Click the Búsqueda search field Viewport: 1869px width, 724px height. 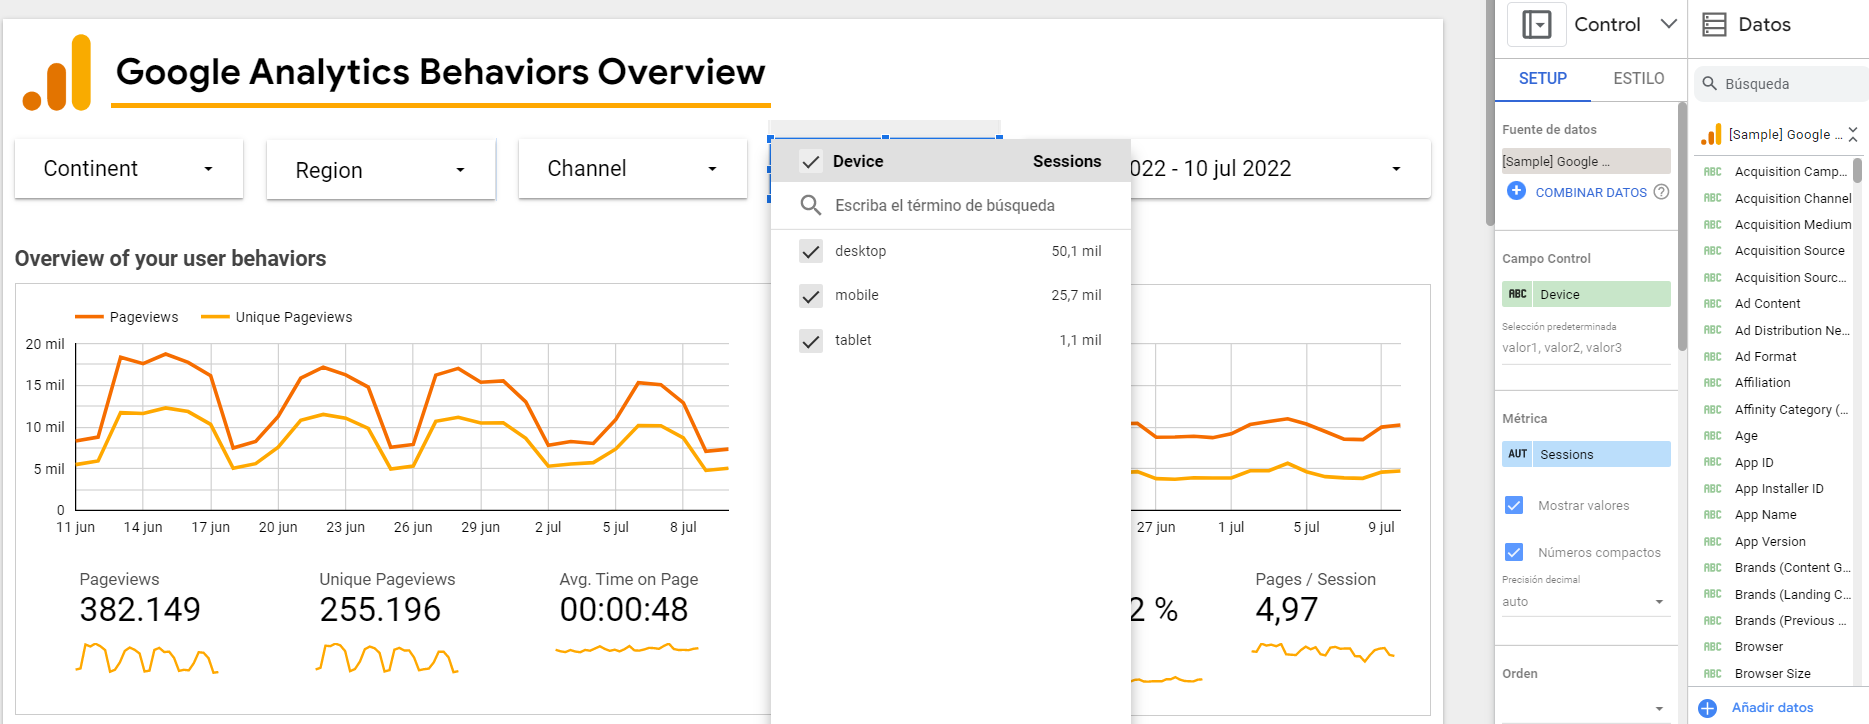(1780, 84)
